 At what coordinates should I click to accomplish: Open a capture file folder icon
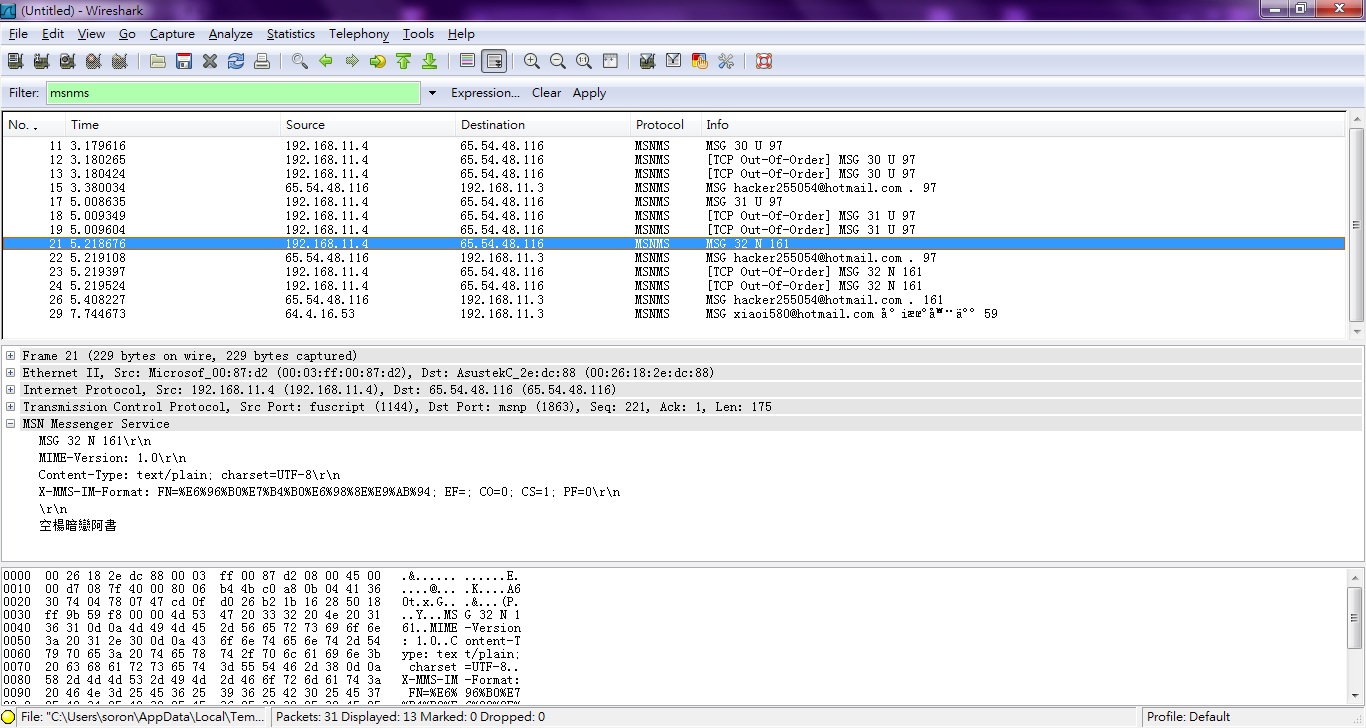[x=158, y=61]
